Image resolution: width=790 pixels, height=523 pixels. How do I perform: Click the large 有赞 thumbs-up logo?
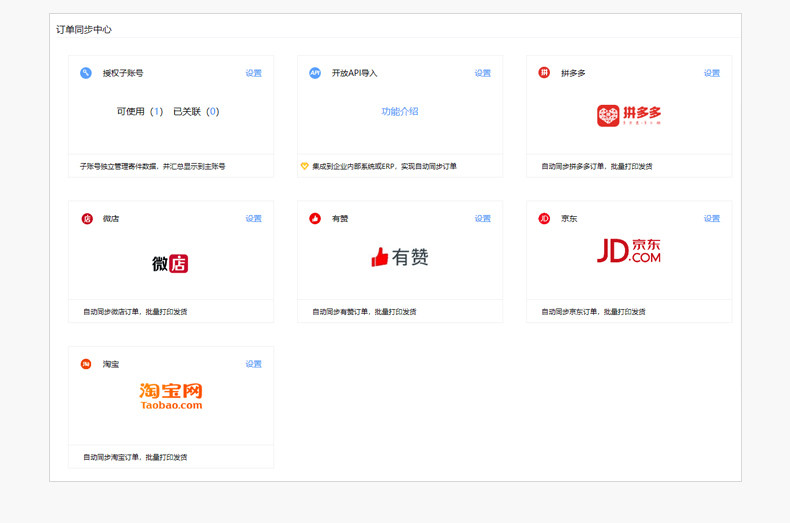tap(400, 257)
